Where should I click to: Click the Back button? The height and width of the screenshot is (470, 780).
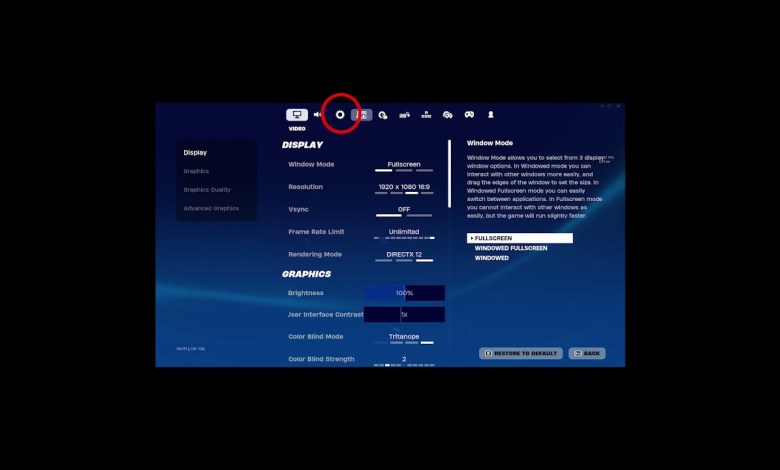[587, 353]
